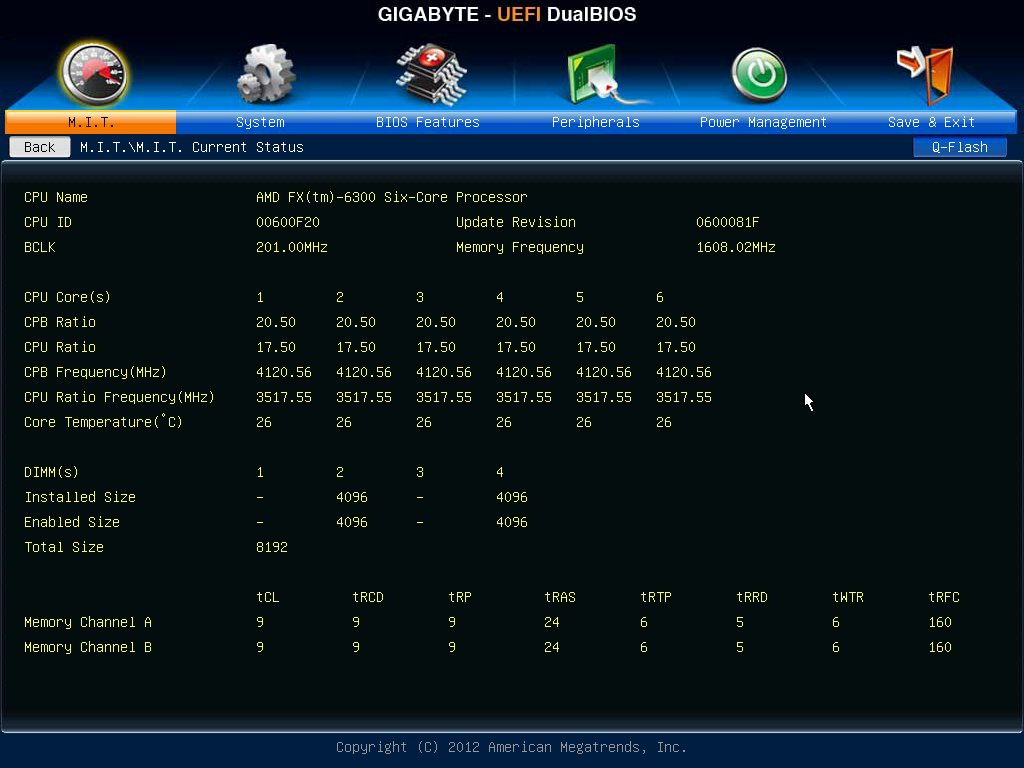Launch the Q-Flash utility button
The width and height of the screenshot is (1024, 768).
pos(959,147)
